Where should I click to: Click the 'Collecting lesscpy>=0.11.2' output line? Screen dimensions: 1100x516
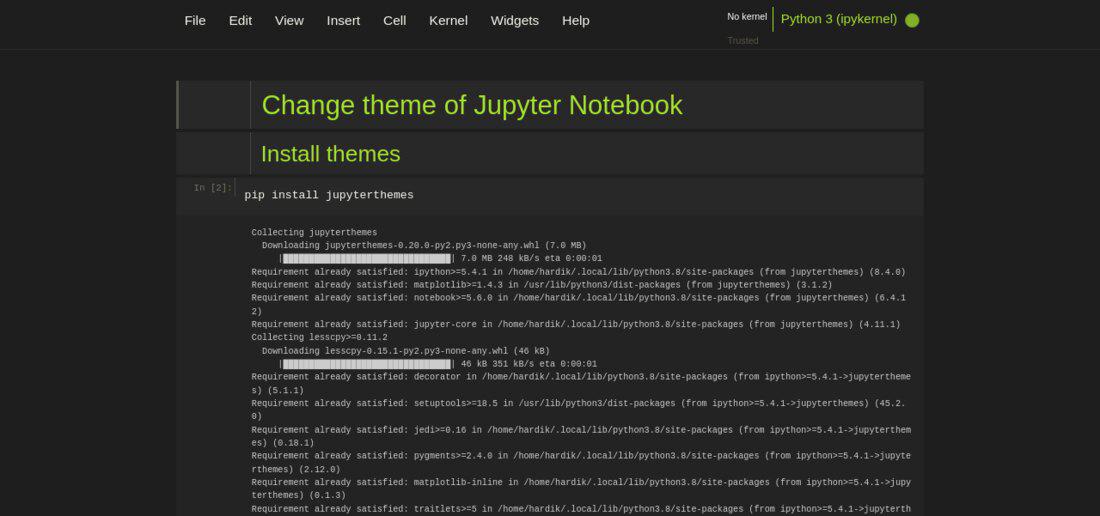(x=319, y=337)
